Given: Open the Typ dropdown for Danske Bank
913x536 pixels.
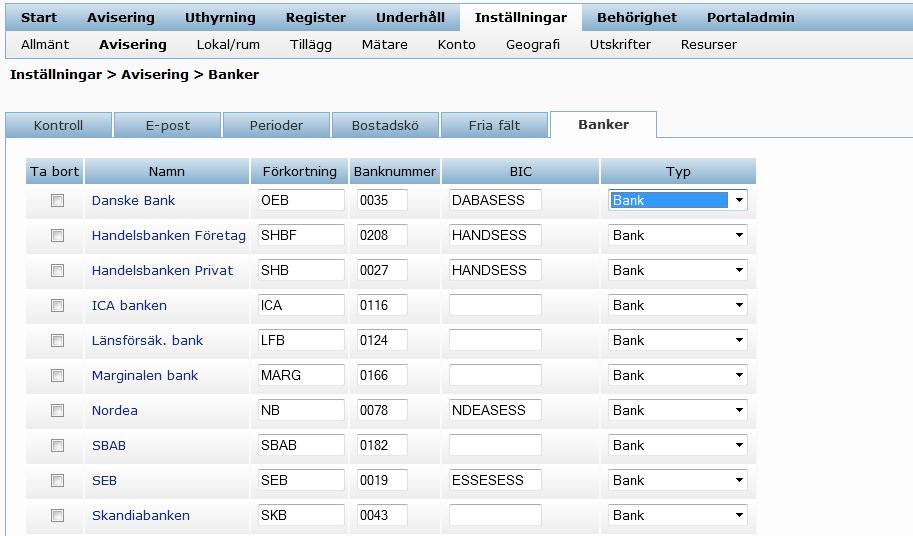Looking at the screenshot, I should [x=678, y=200].
